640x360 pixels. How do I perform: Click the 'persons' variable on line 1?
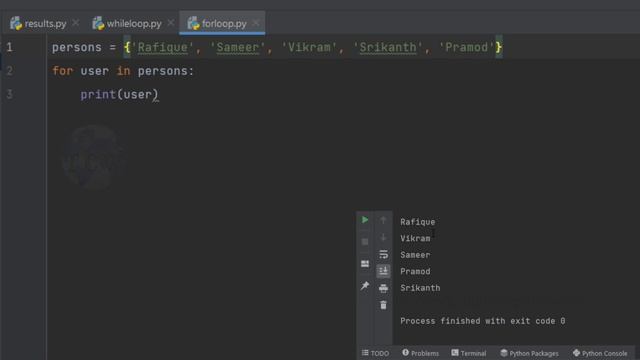tap(77, 47)
